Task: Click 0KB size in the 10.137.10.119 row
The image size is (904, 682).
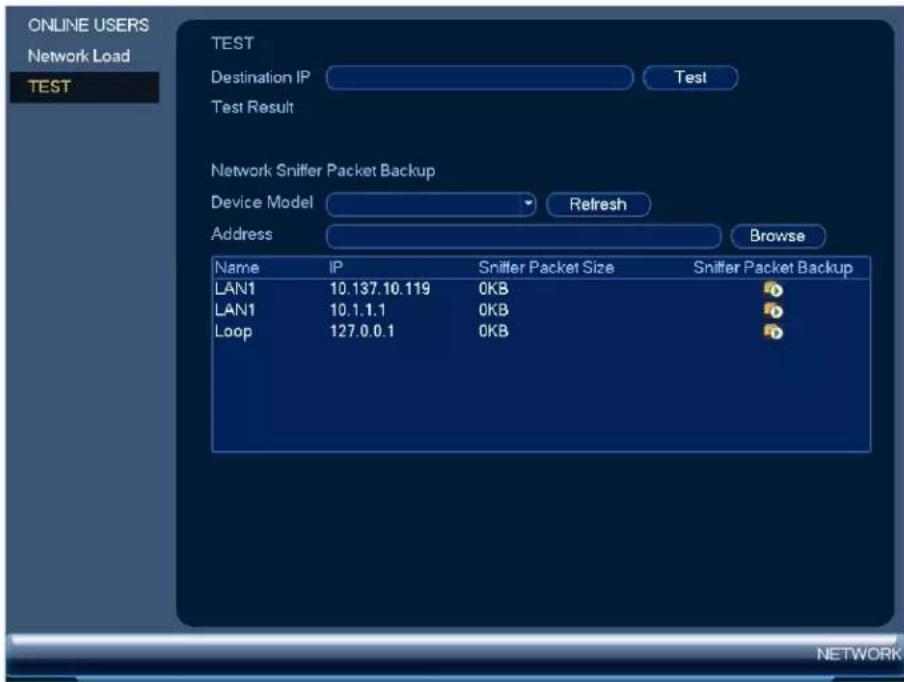Action: click(494, 289)
